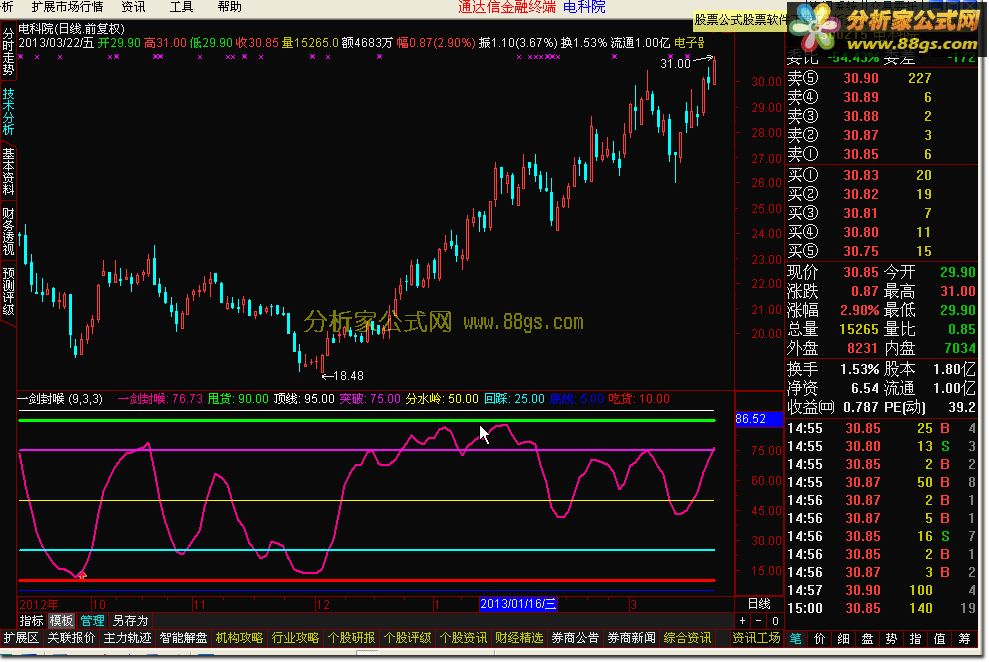Image resolution: width=989 pixels, height=662 pixels.
Task: Open the 券商新闻 bottom tab
Action: [x=631, y=639]
